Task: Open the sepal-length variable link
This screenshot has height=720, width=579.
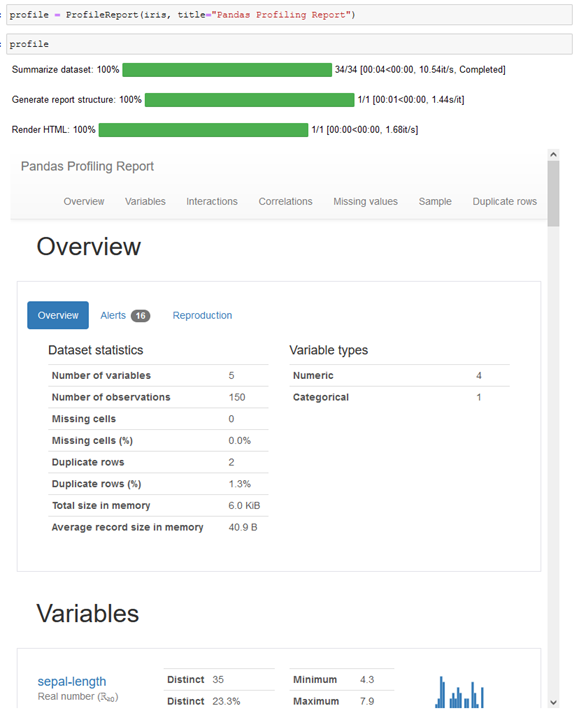Action: click(x=72, y=681)
